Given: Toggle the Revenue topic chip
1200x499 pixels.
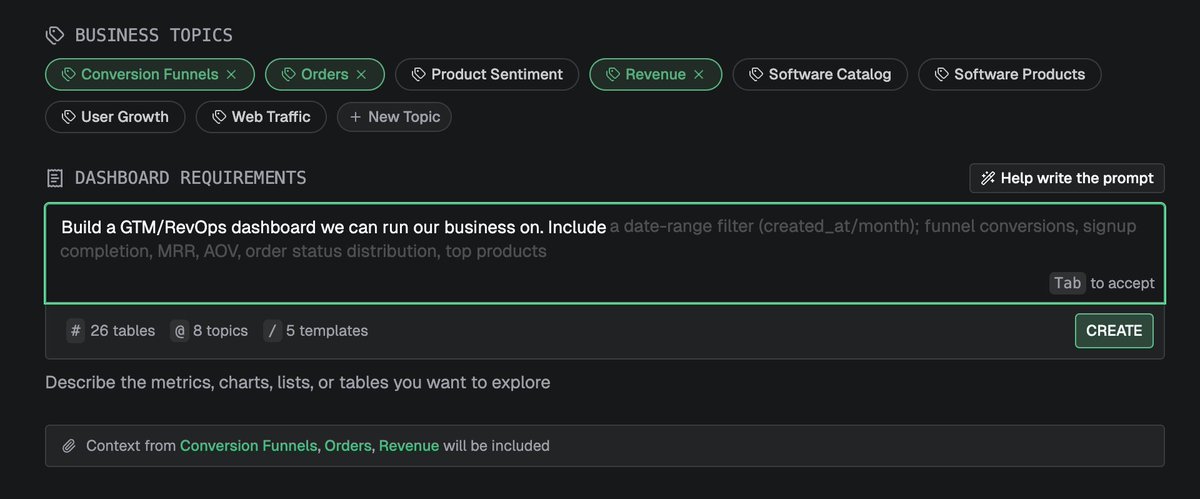Looking at the screenshot, I should 656,74.
